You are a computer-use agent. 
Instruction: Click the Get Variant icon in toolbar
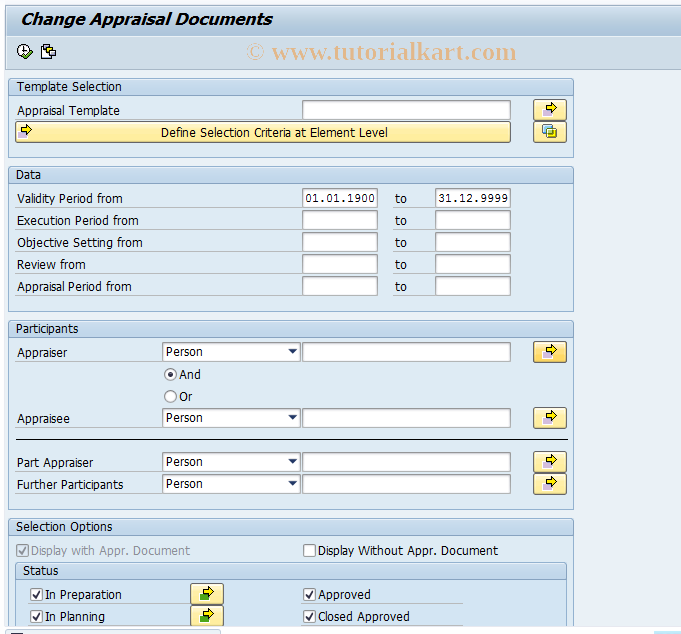click(x=48, y=51)
